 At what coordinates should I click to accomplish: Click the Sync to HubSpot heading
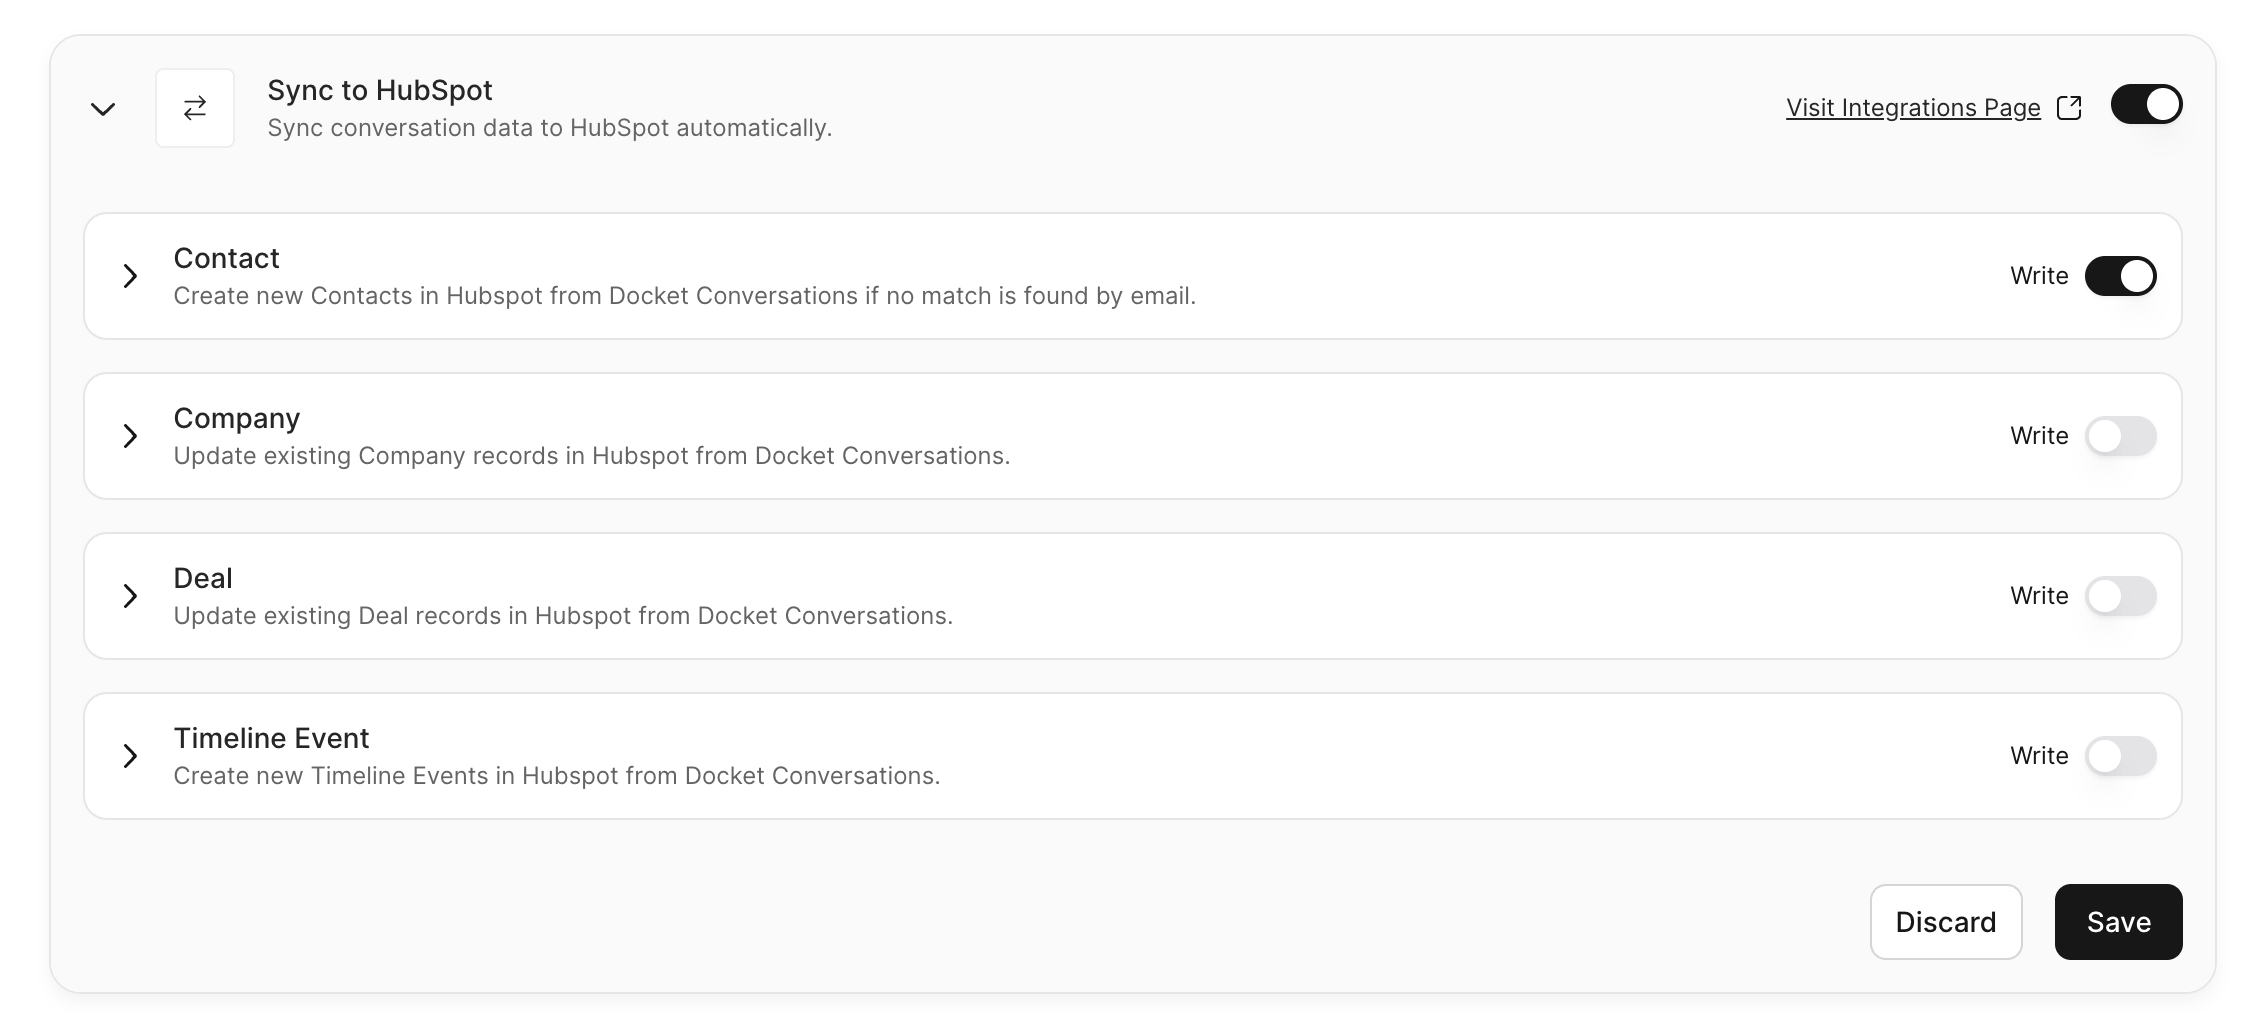(380, 91)
